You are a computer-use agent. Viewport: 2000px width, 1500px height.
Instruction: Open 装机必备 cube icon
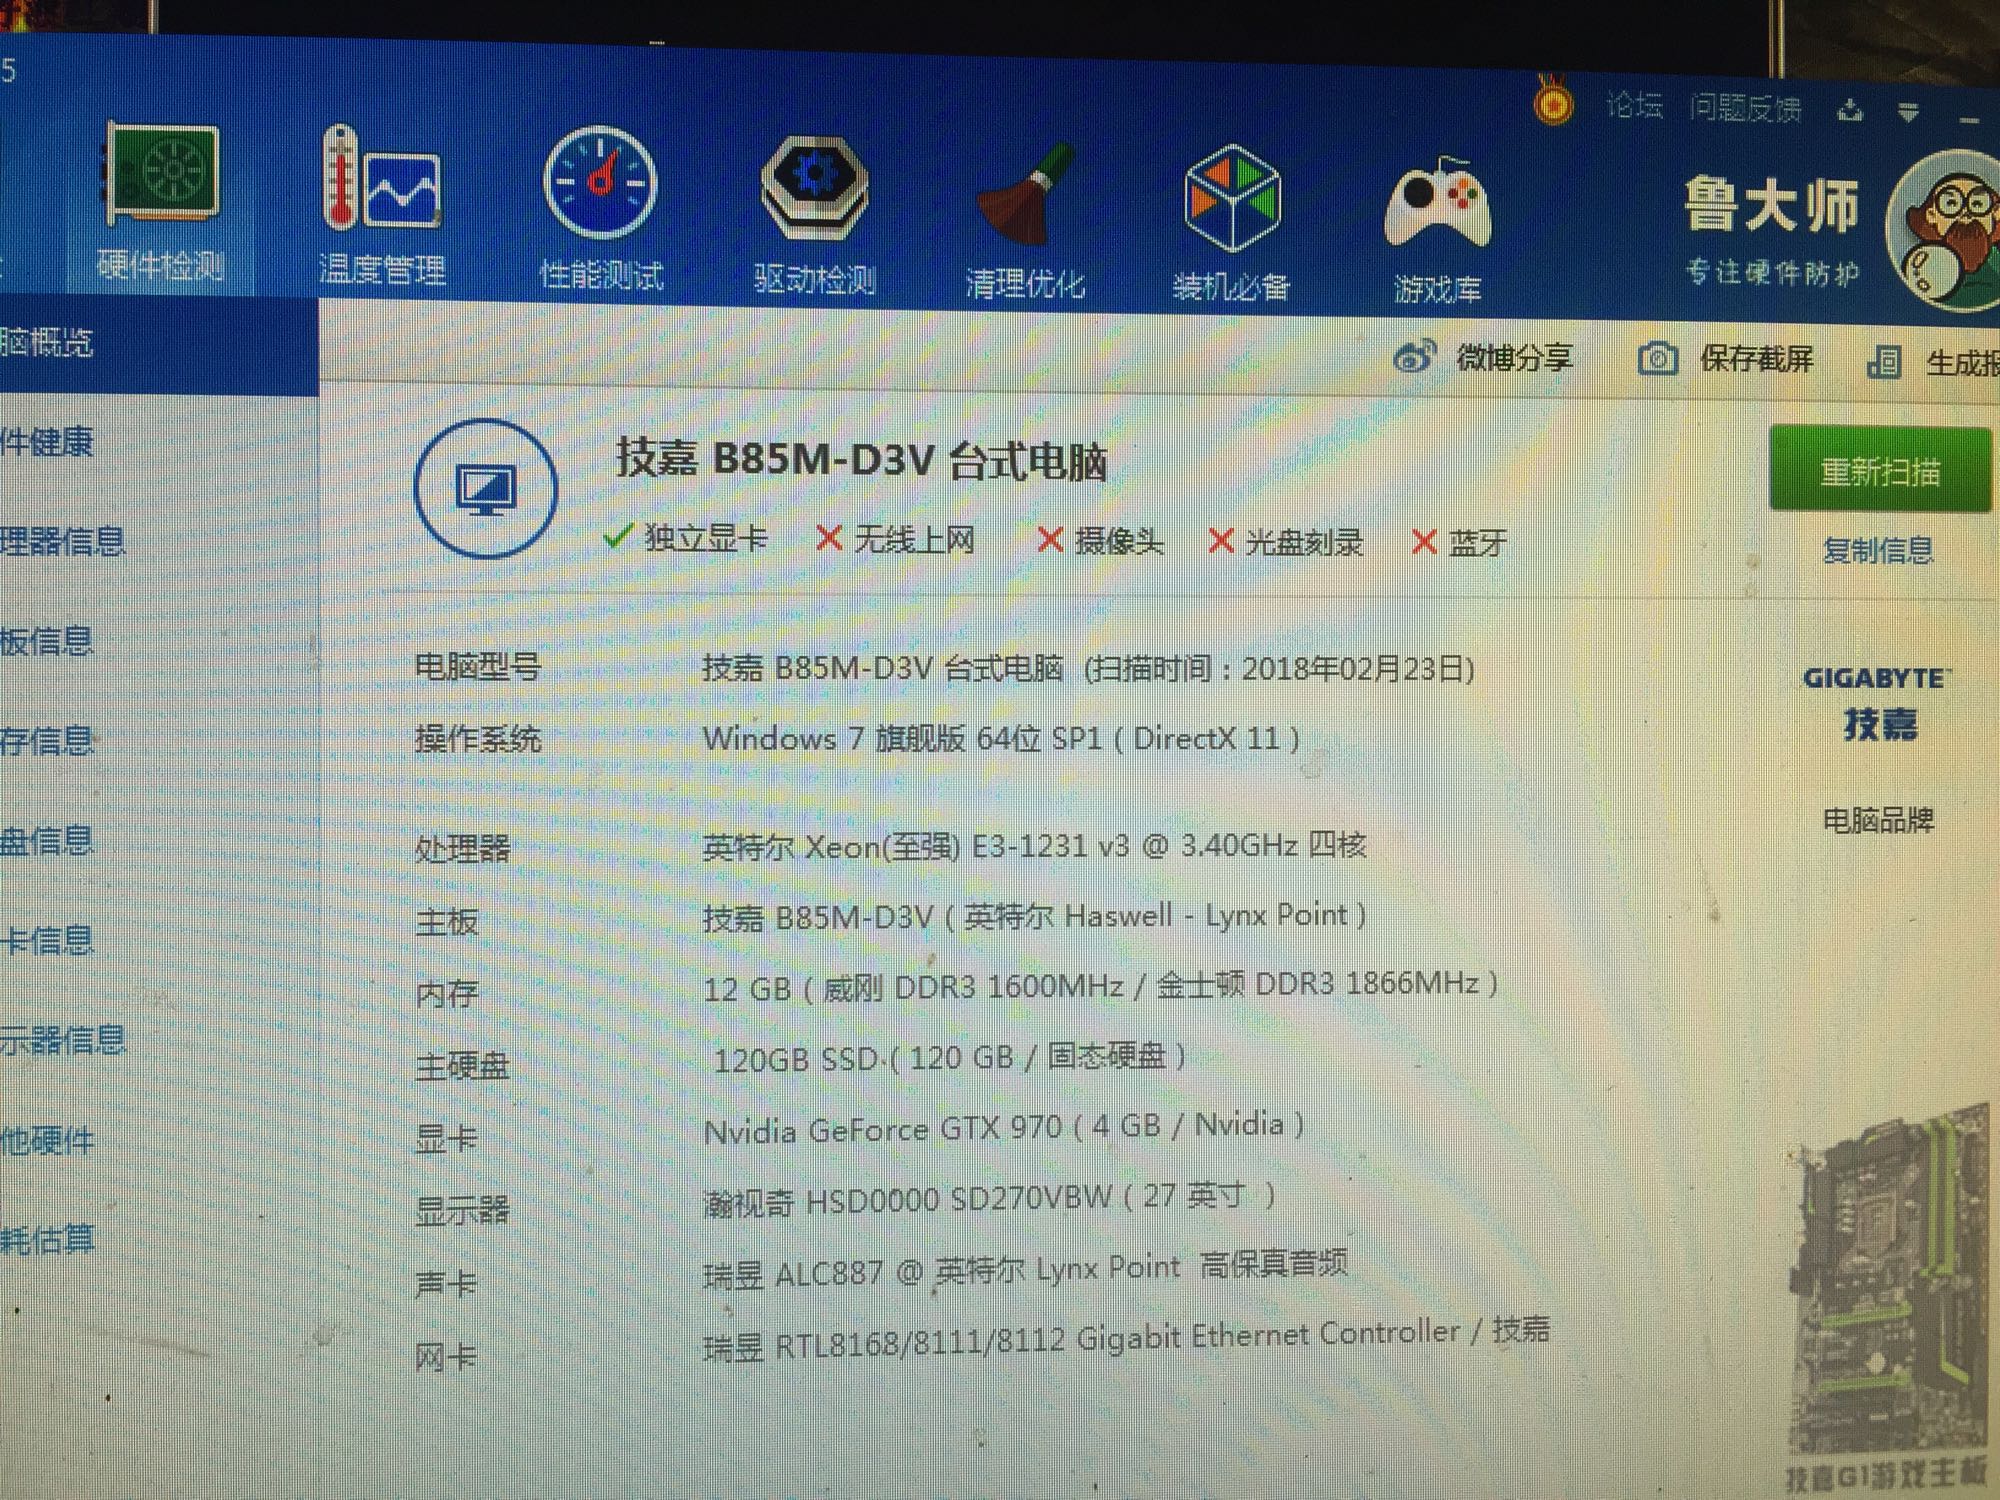(x=1231, y=198)
